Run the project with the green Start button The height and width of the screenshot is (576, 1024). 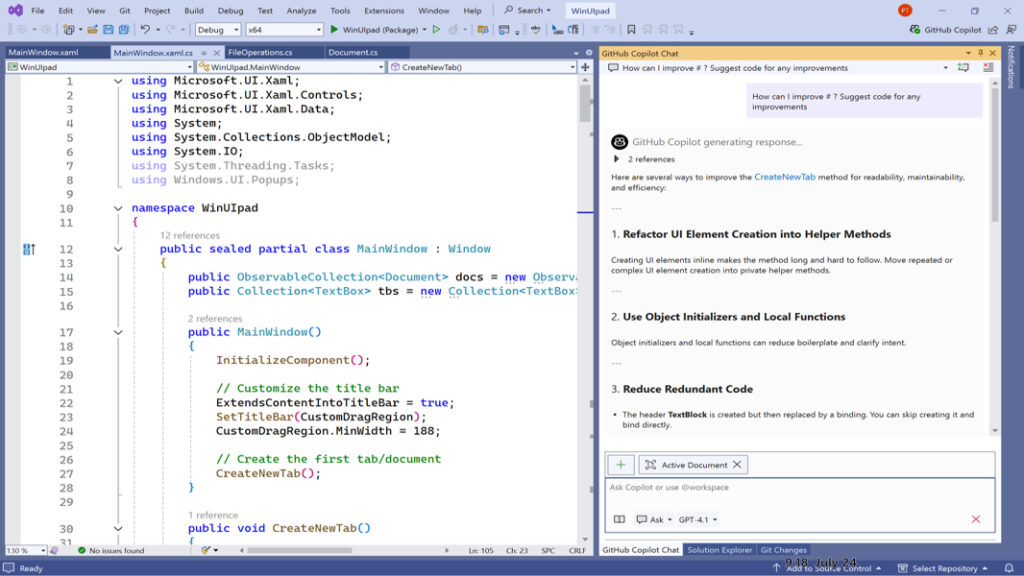[334, 29]
